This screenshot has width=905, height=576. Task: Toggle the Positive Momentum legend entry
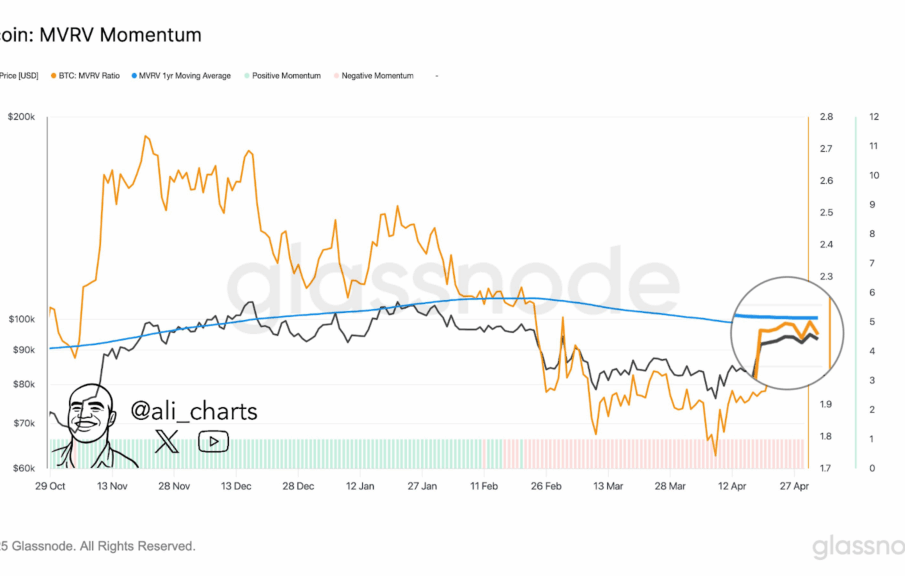(286, 76)
